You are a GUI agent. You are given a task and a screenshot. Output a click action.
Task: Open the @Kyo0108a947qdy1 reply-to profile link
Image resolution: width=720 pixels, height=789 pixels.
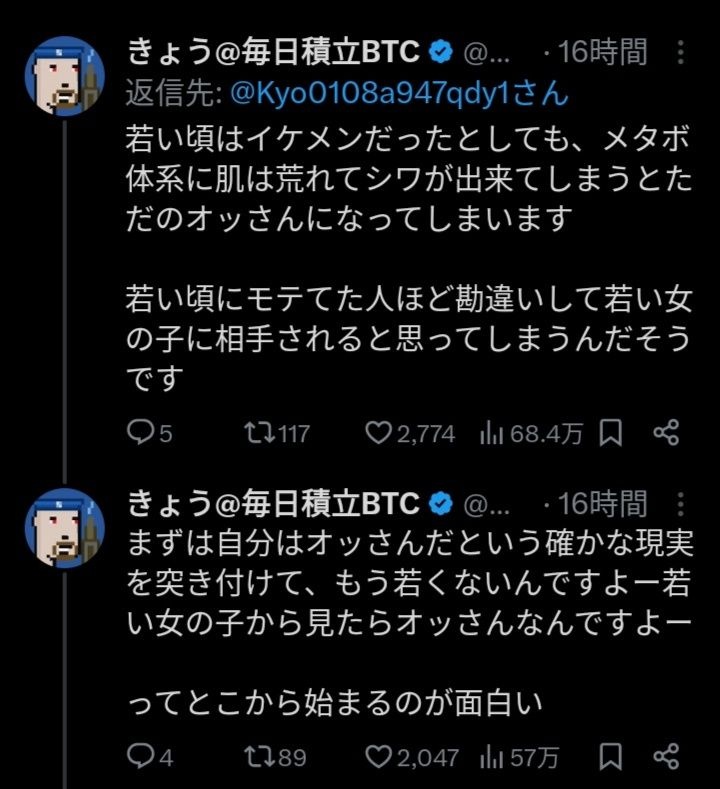pyautogui.click(x=399, y=93)
